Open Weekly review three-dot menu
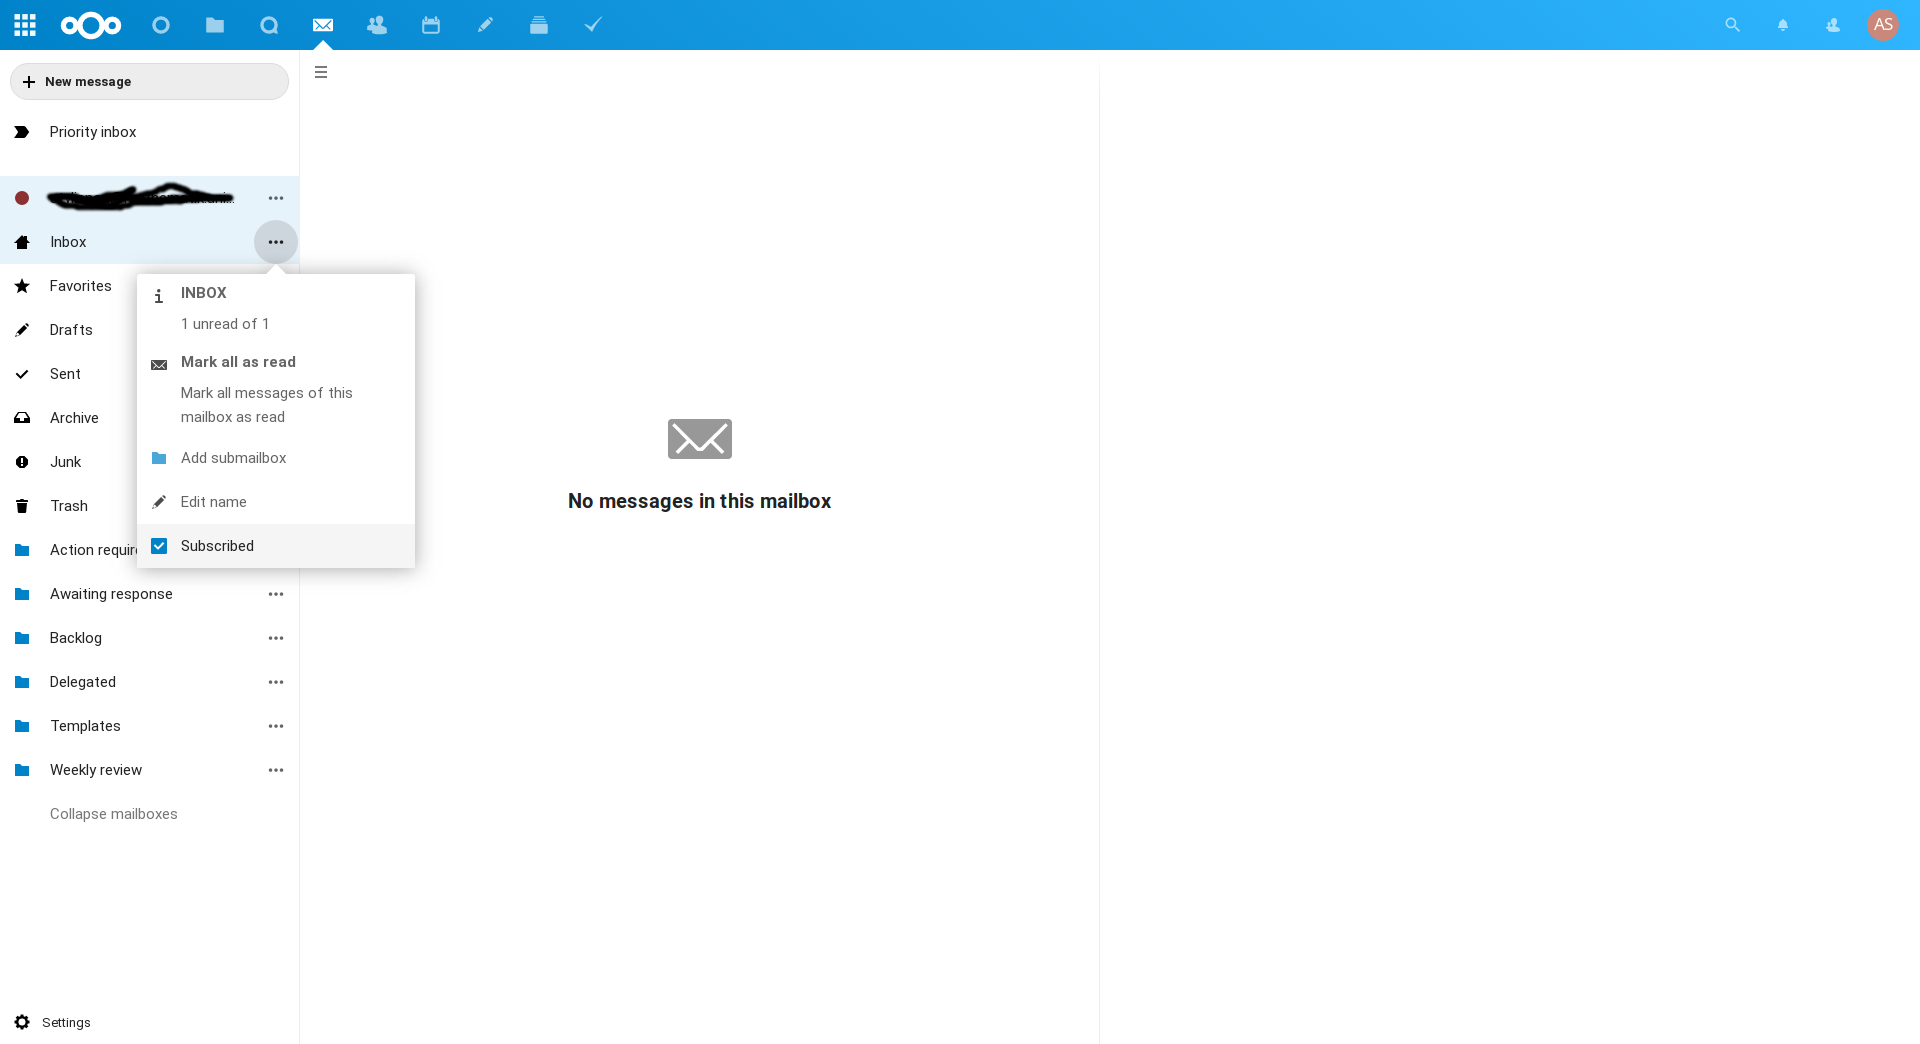 276,770
